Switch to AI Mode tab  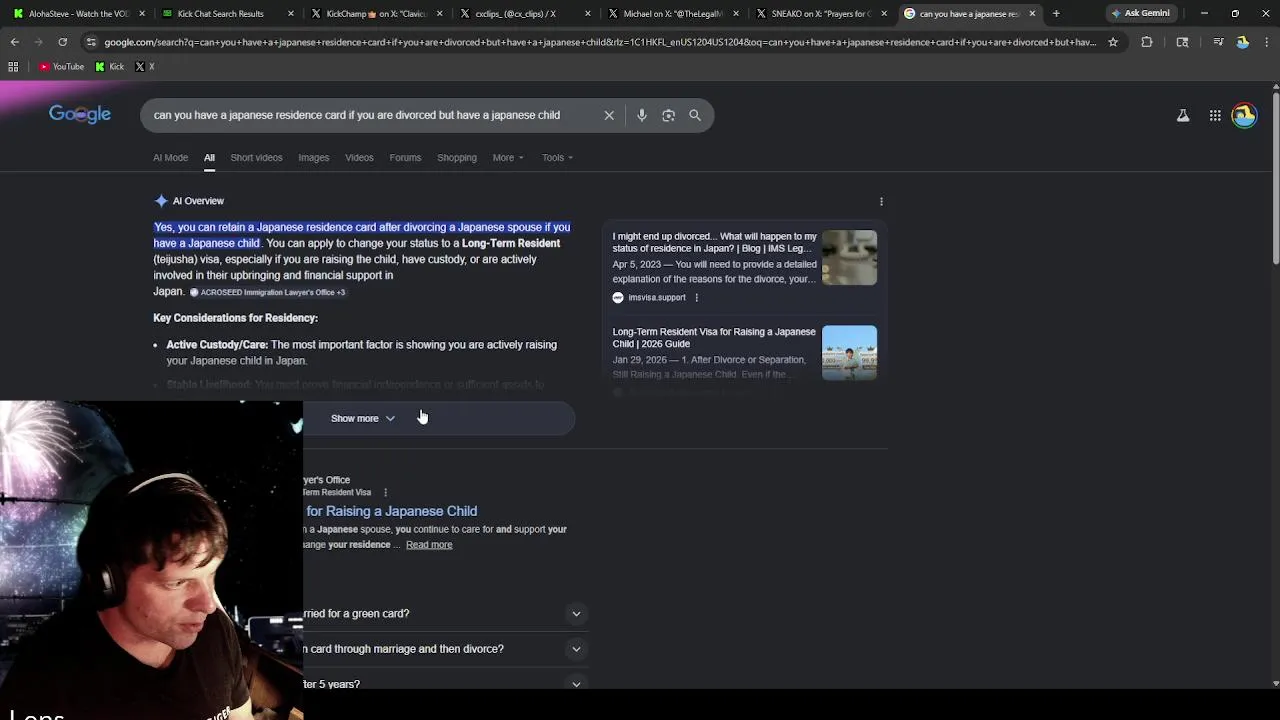[170, 157]
